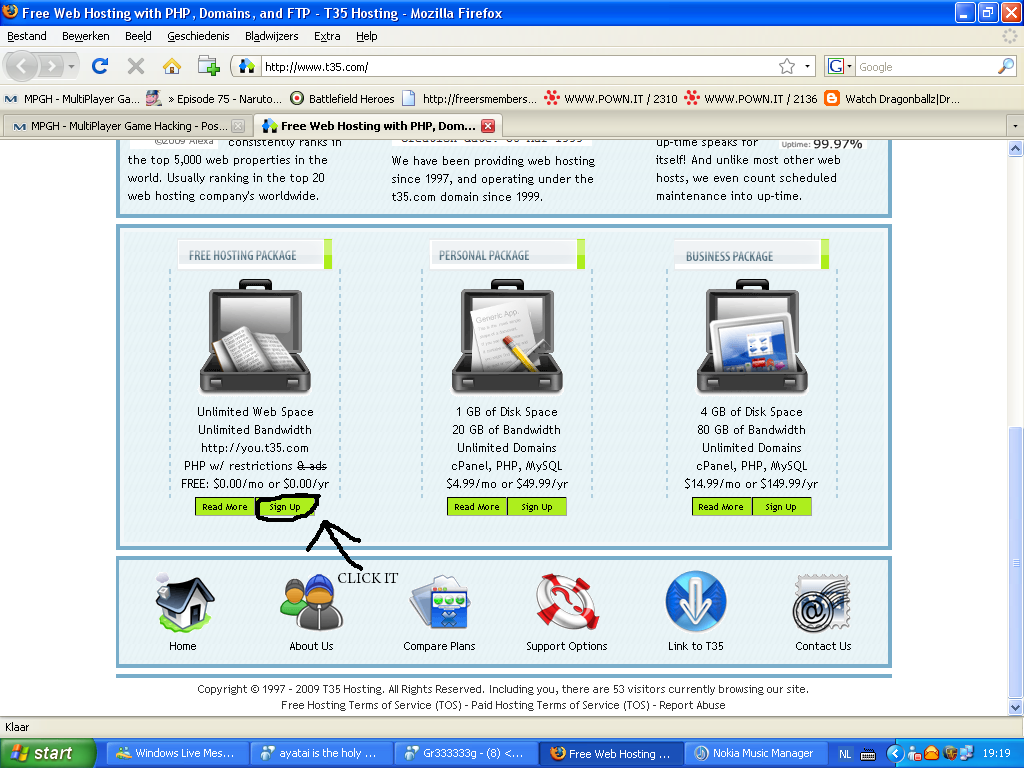Click the NL language indicator in tray

(x=844, y=754)
